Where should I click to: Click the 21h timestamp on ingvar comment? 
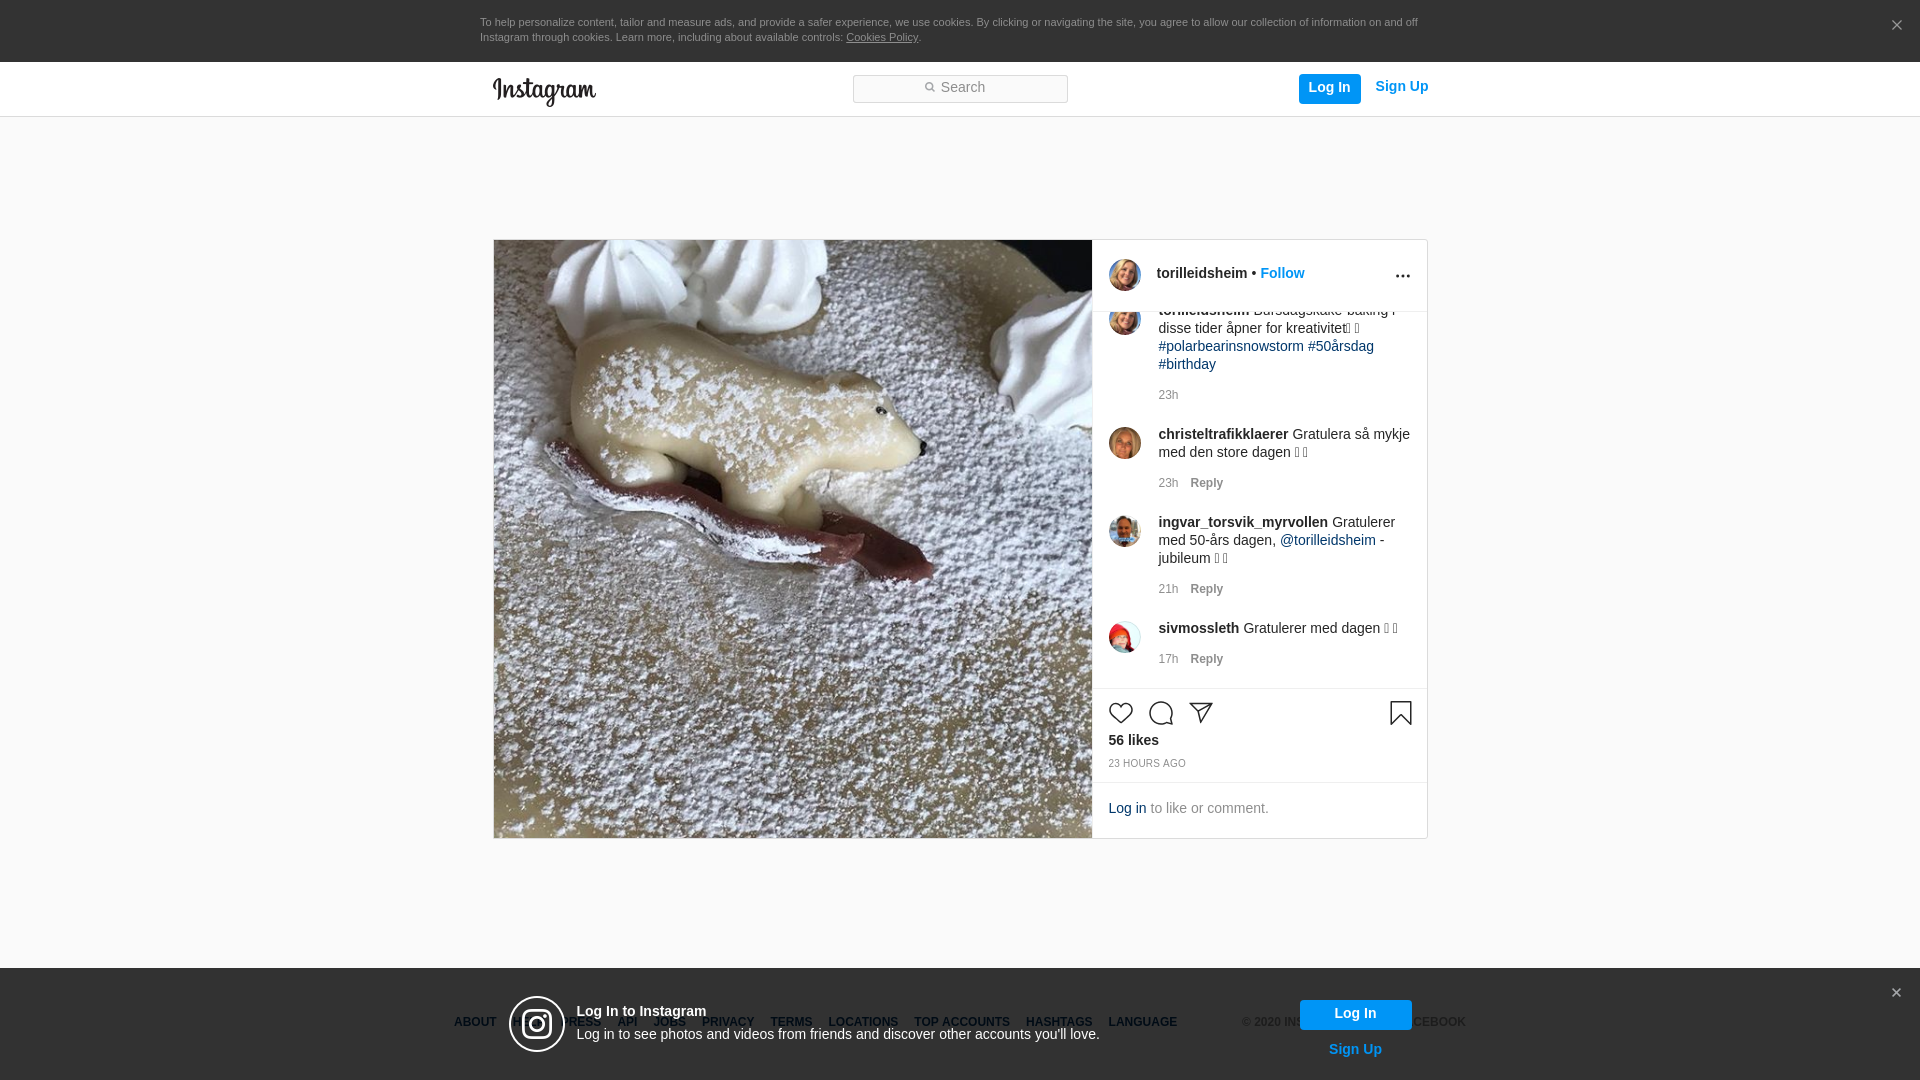point(1168,590)
